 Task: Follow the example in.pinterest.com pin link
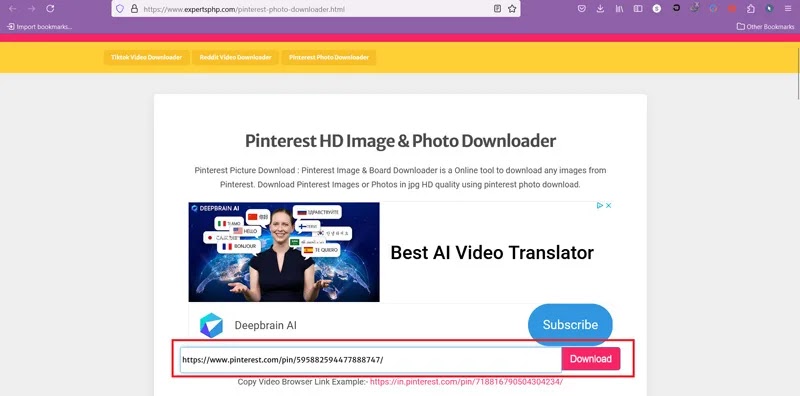pos(466,382)
